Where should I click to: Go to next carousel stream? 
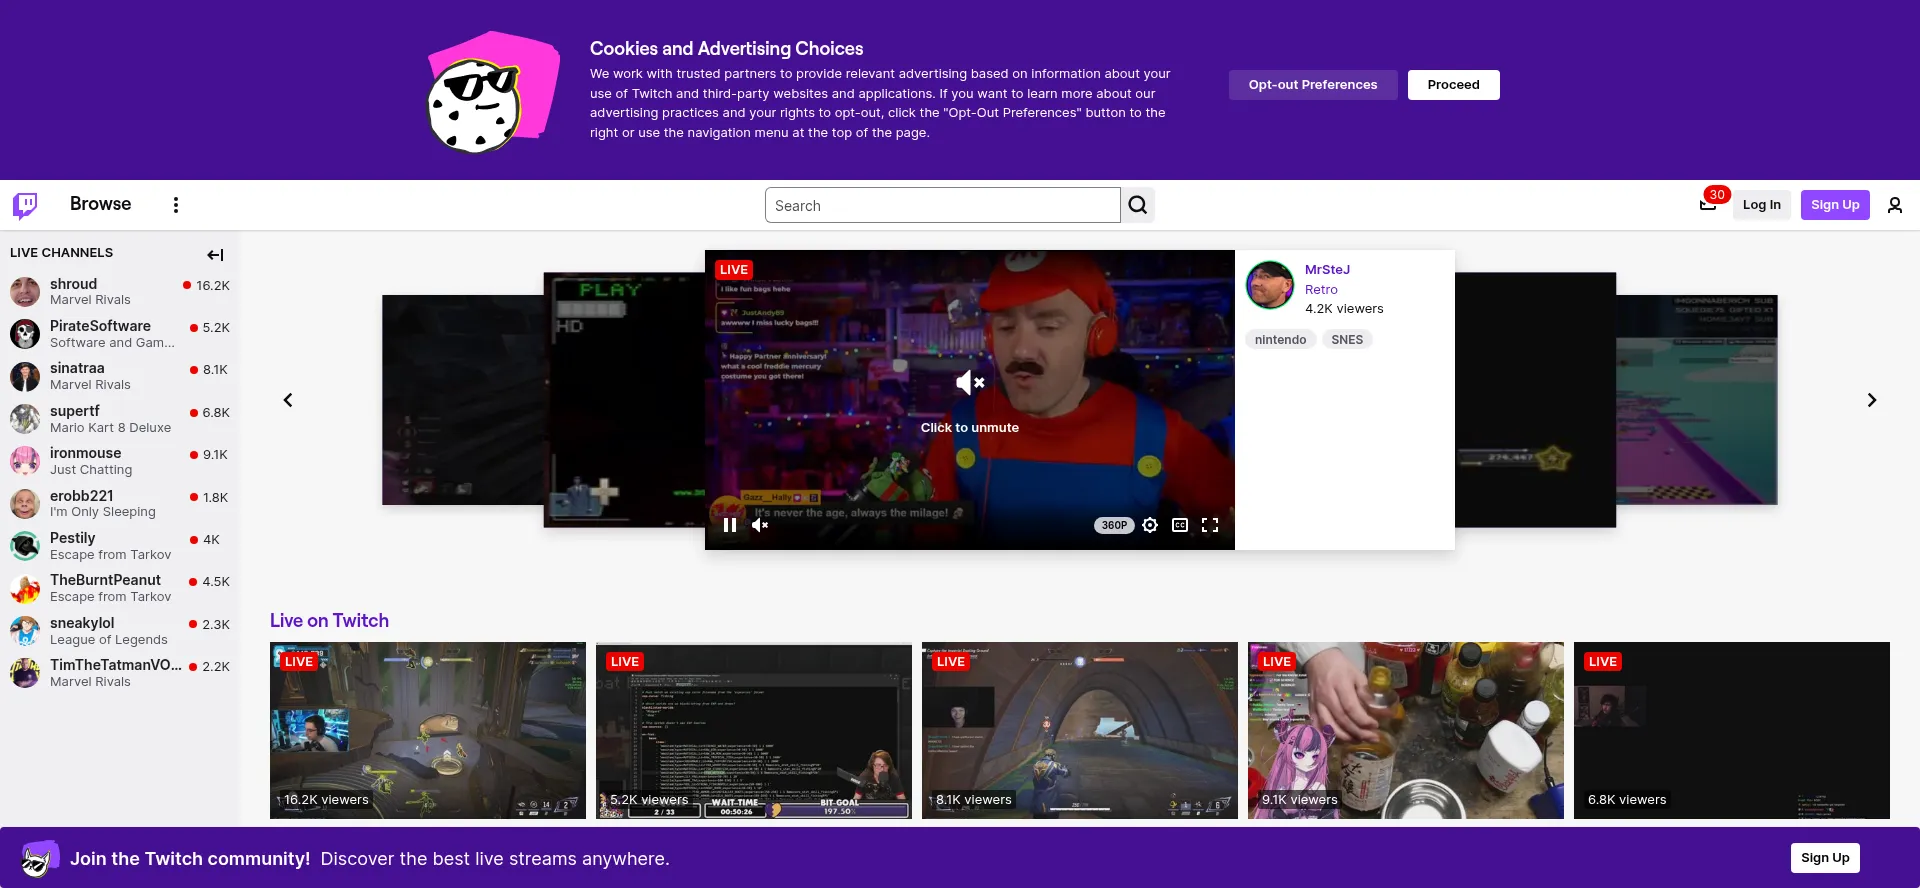[x=1872, y=400]
